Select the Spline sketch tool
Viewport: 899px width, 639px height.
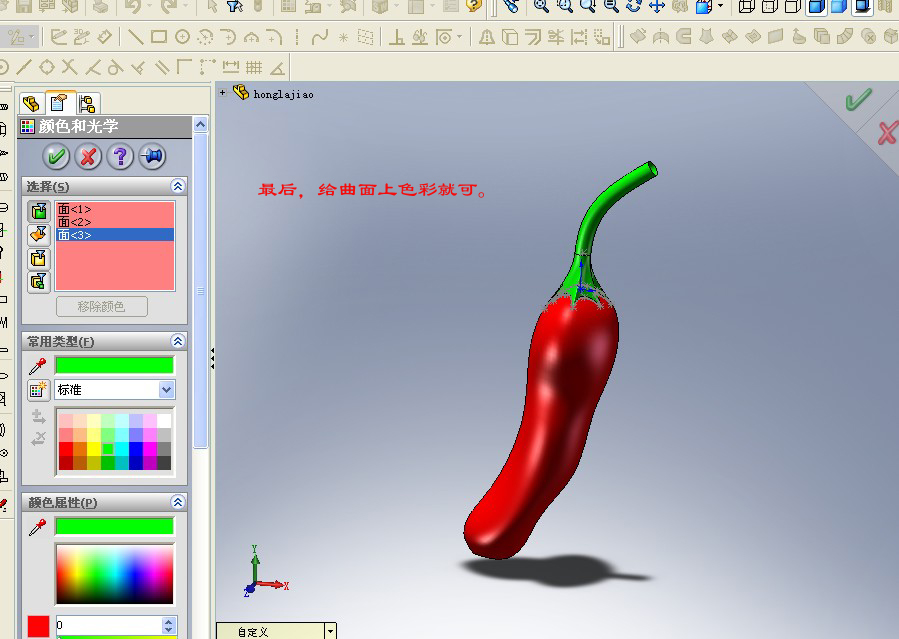pyautogui.click(x=319, y=37)
